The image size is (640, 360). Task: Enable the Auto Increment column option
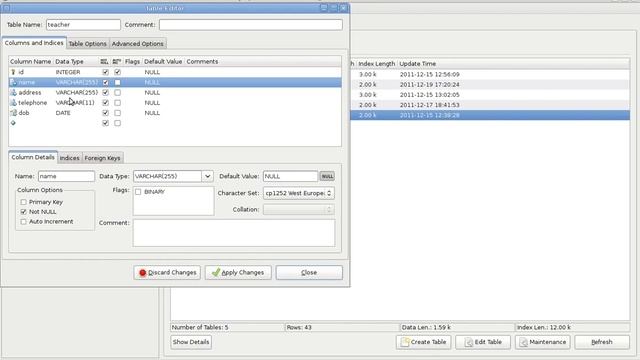23,222
